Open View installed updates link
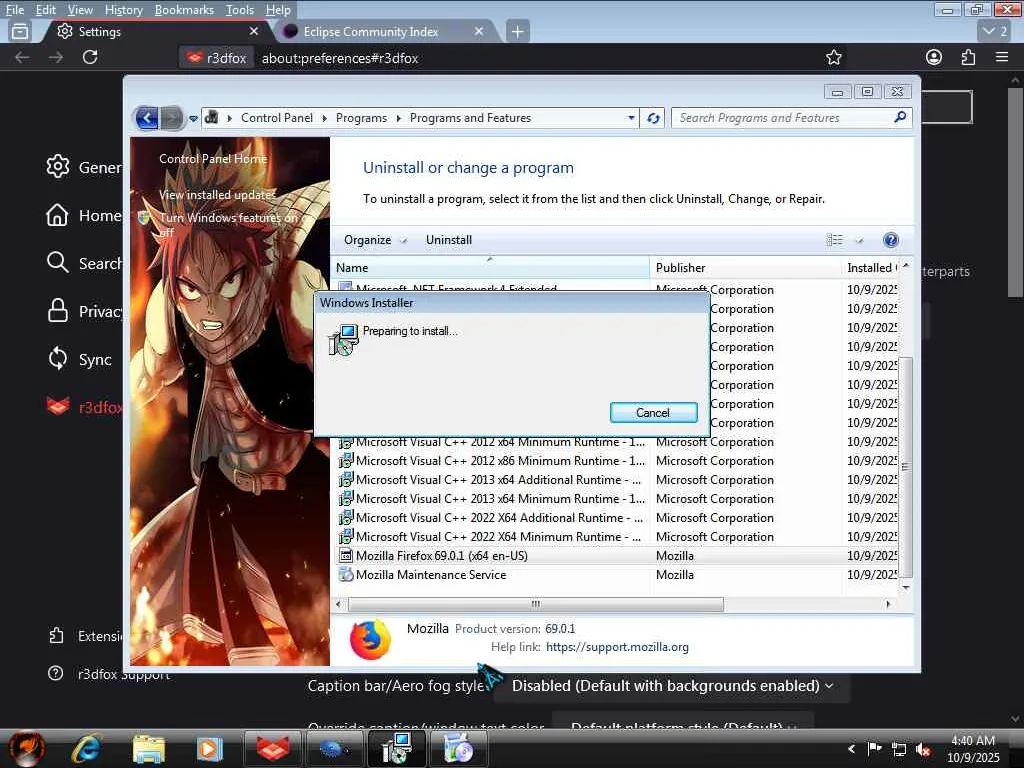 pos(217,195)
